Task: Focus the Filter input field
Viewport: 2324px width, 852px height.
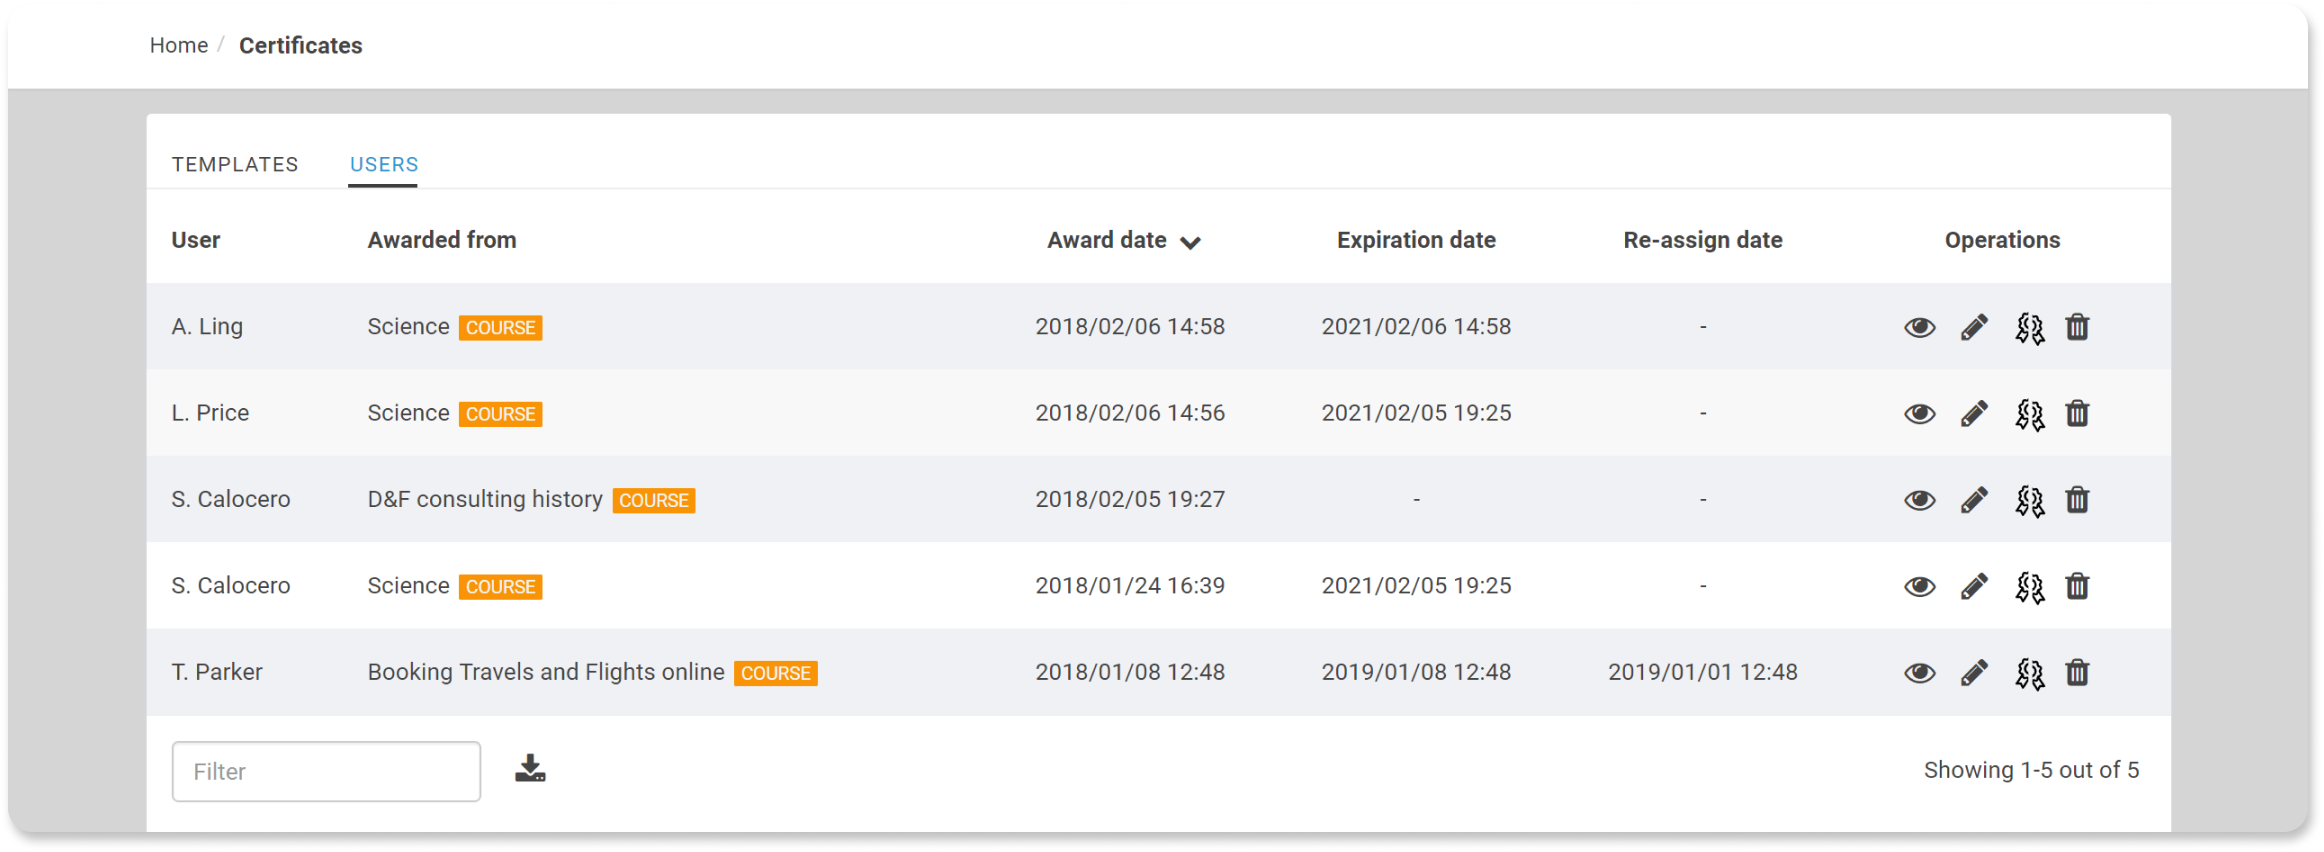Action: (326, 771)
